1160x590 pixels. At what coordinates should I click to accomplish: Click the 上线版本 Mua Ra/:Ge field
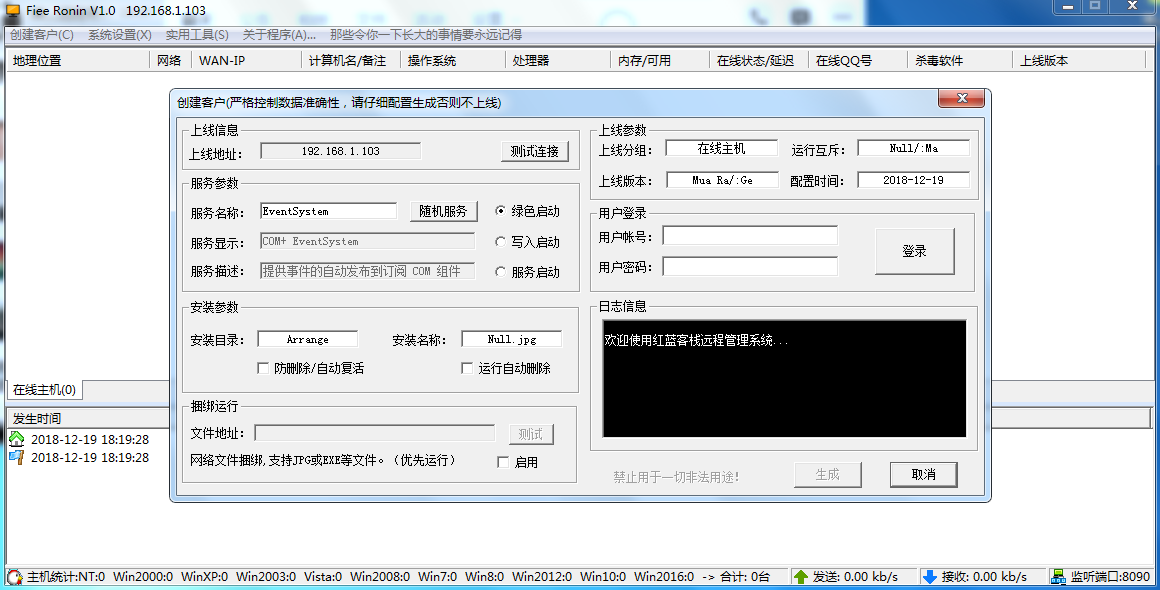click(723, 180)
